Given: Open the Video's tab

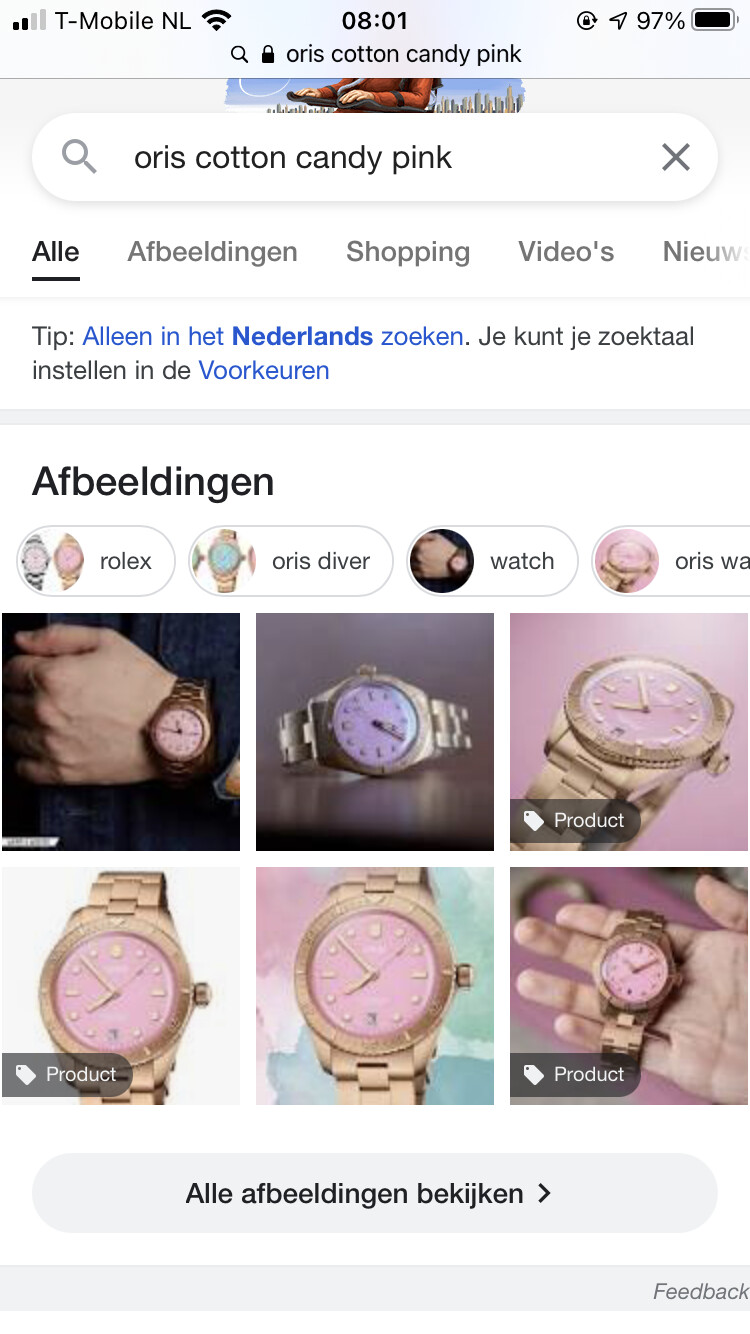Looking at the screenshot, I should pyautogui.click(x=566, y=252).
